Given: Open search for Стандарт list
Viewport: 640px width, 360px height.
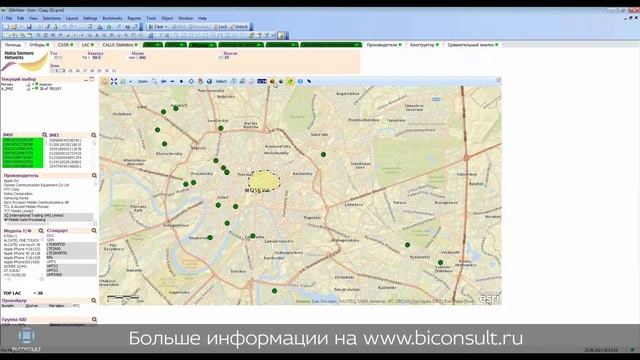Looking at the screenshot, I should pyautogui.click(x=94, y=231).
